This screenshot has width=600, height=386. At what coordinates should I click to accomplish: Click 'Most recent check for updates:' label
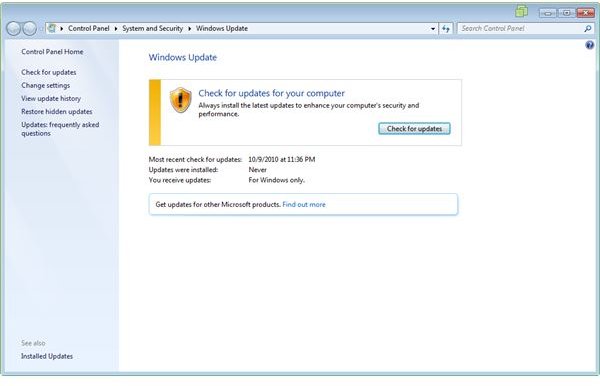tap(195, 159)
